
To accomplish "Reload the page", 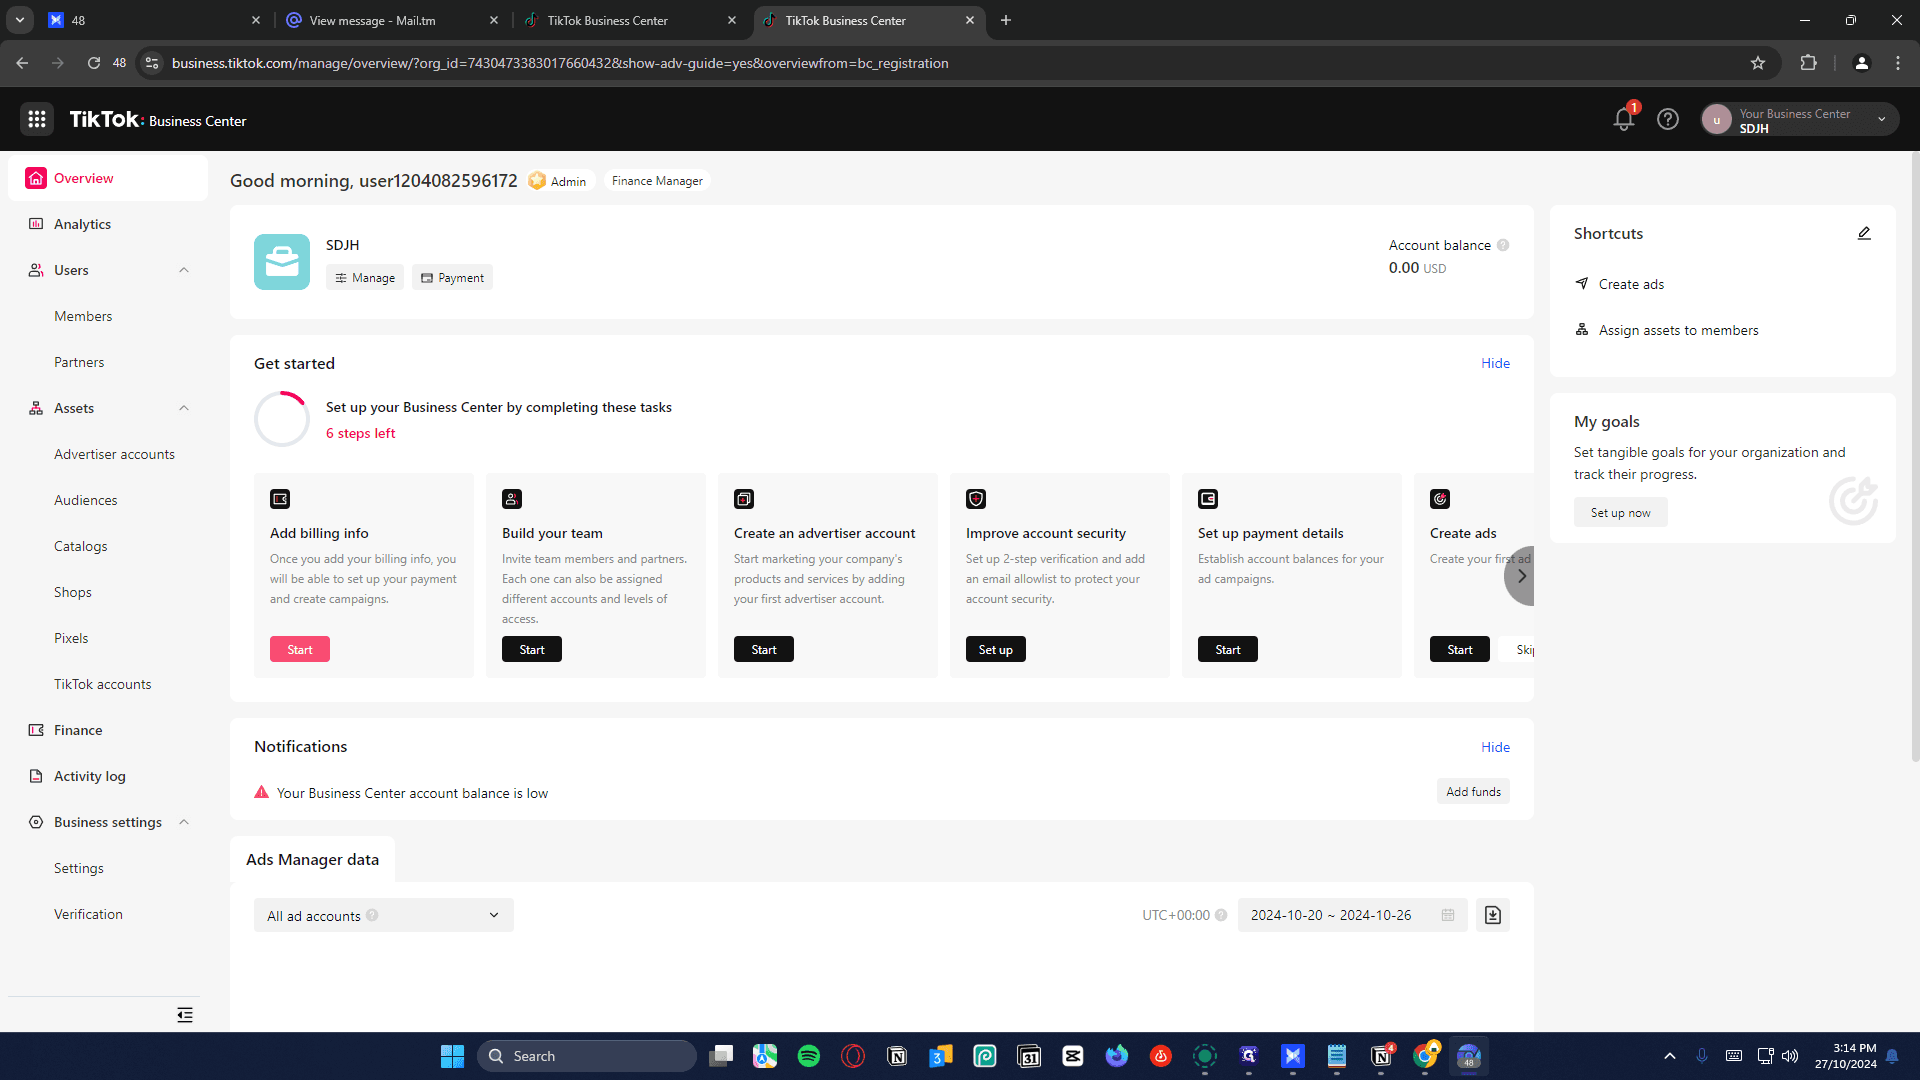I will (93, 63).
